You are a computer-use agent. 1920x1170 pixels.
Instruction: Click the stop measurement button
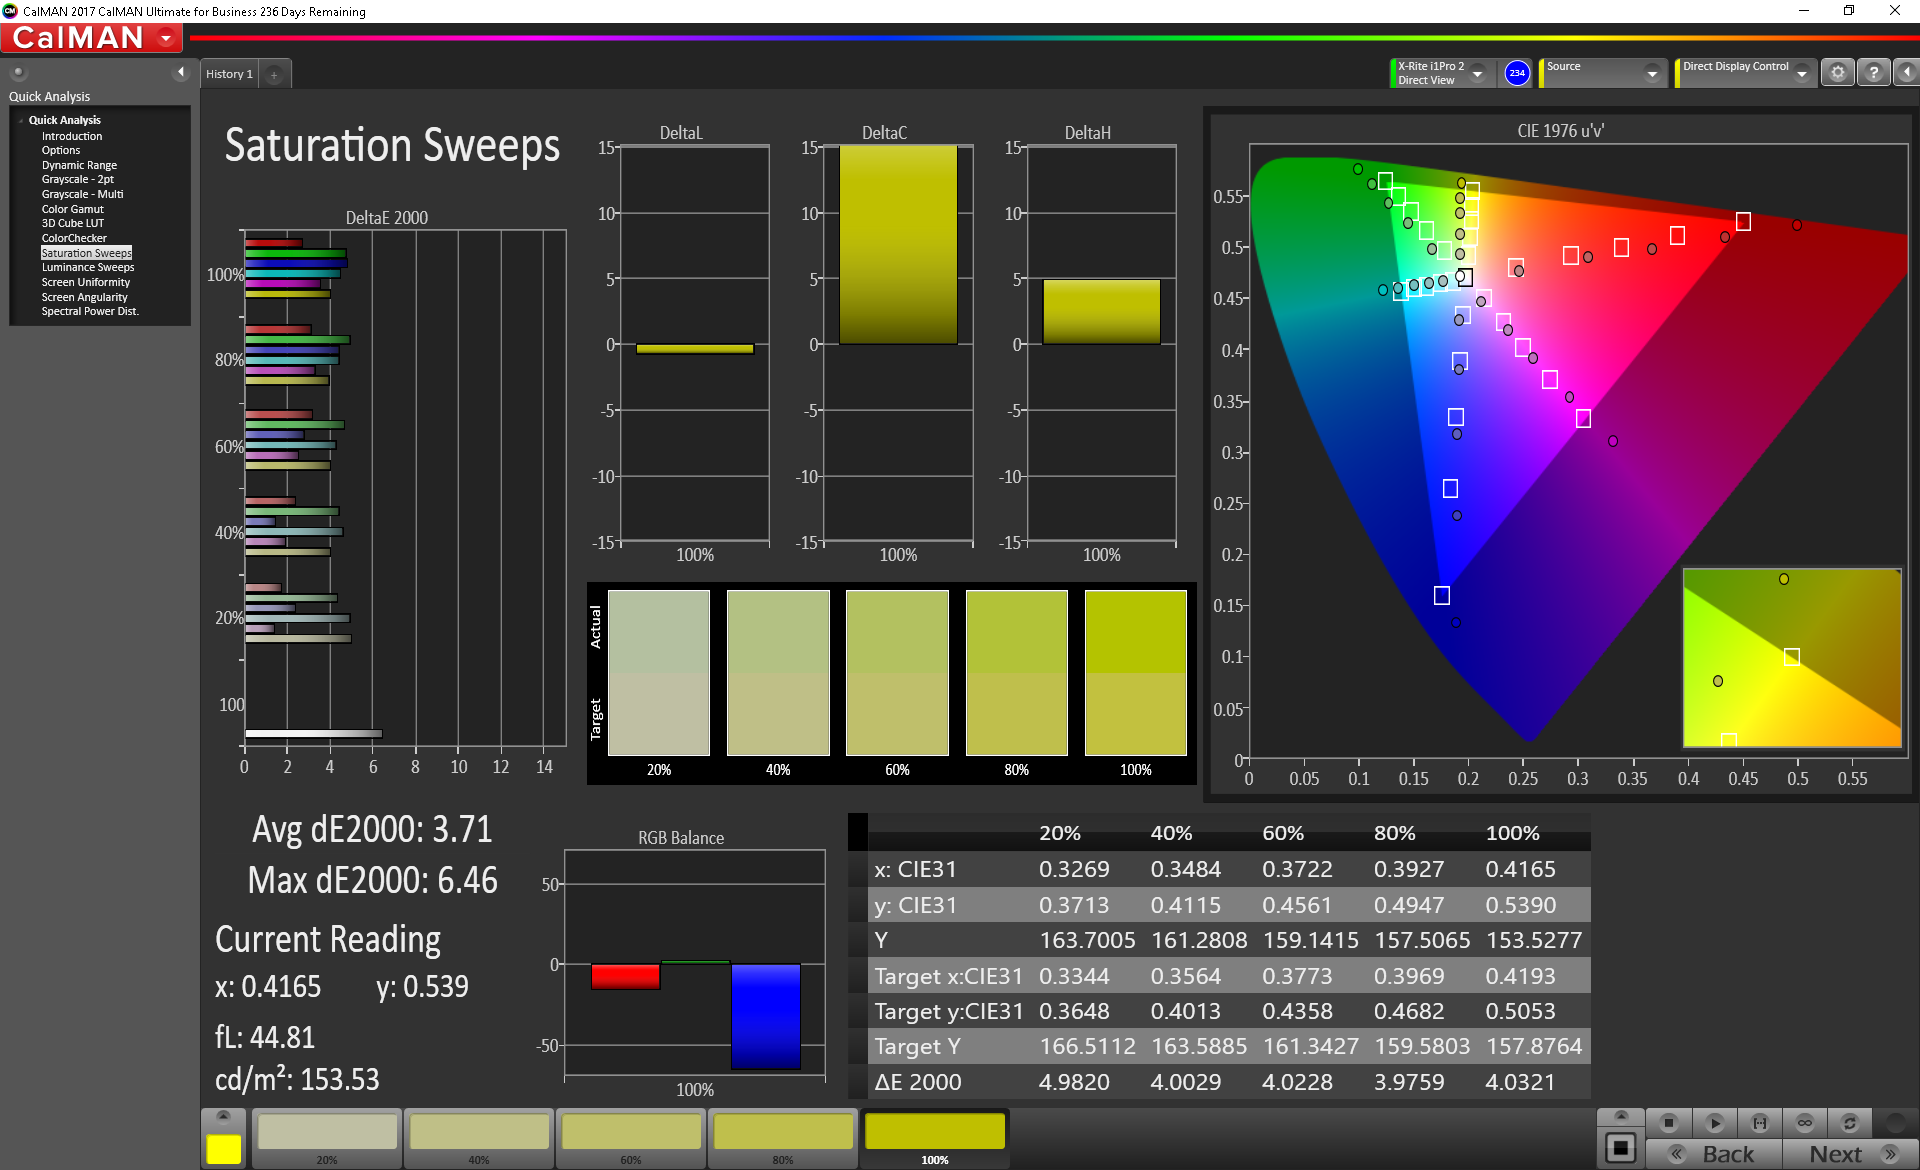click(x=1668, y=1123)
